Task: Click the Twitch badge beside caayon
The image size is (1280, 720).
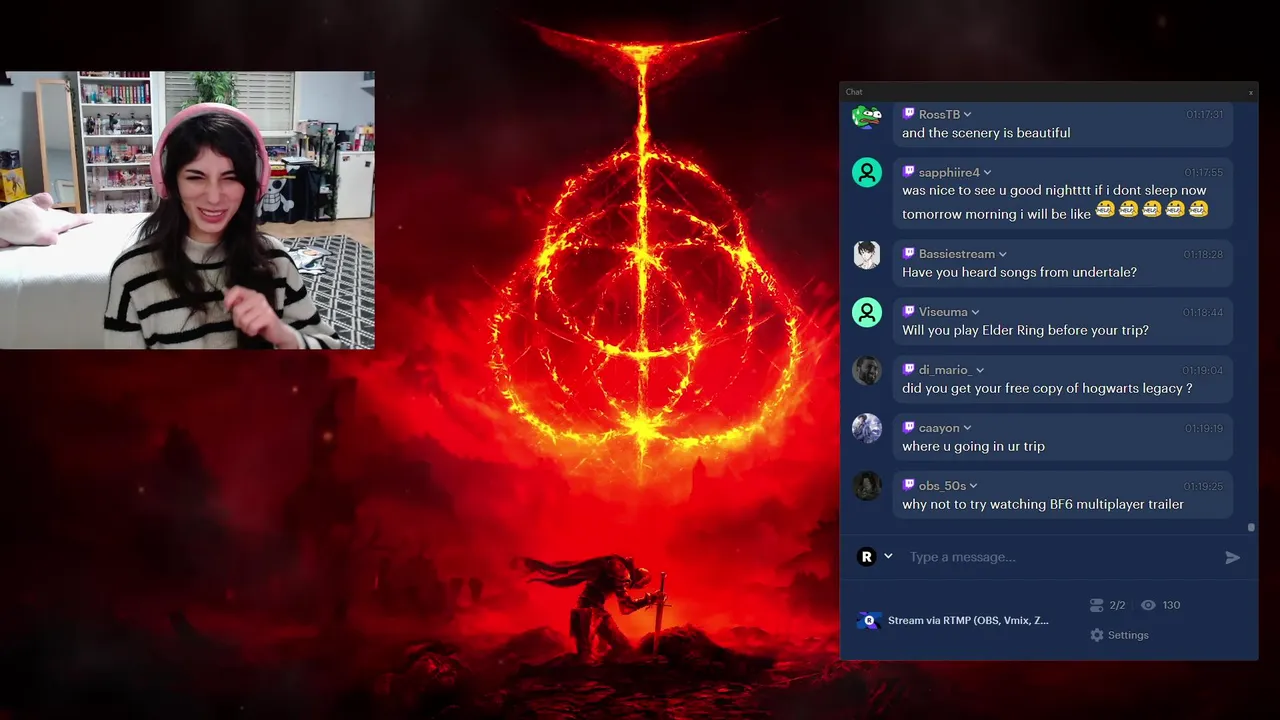Action: tap(908, 428)
